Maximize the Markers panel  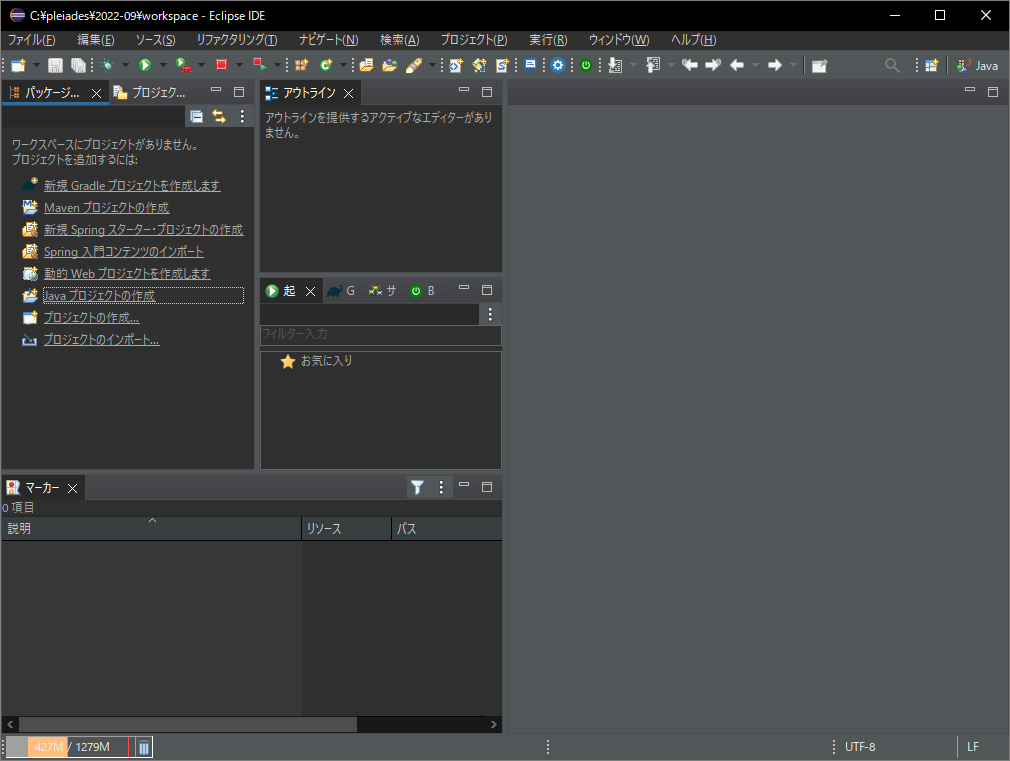tap(487, 487)
